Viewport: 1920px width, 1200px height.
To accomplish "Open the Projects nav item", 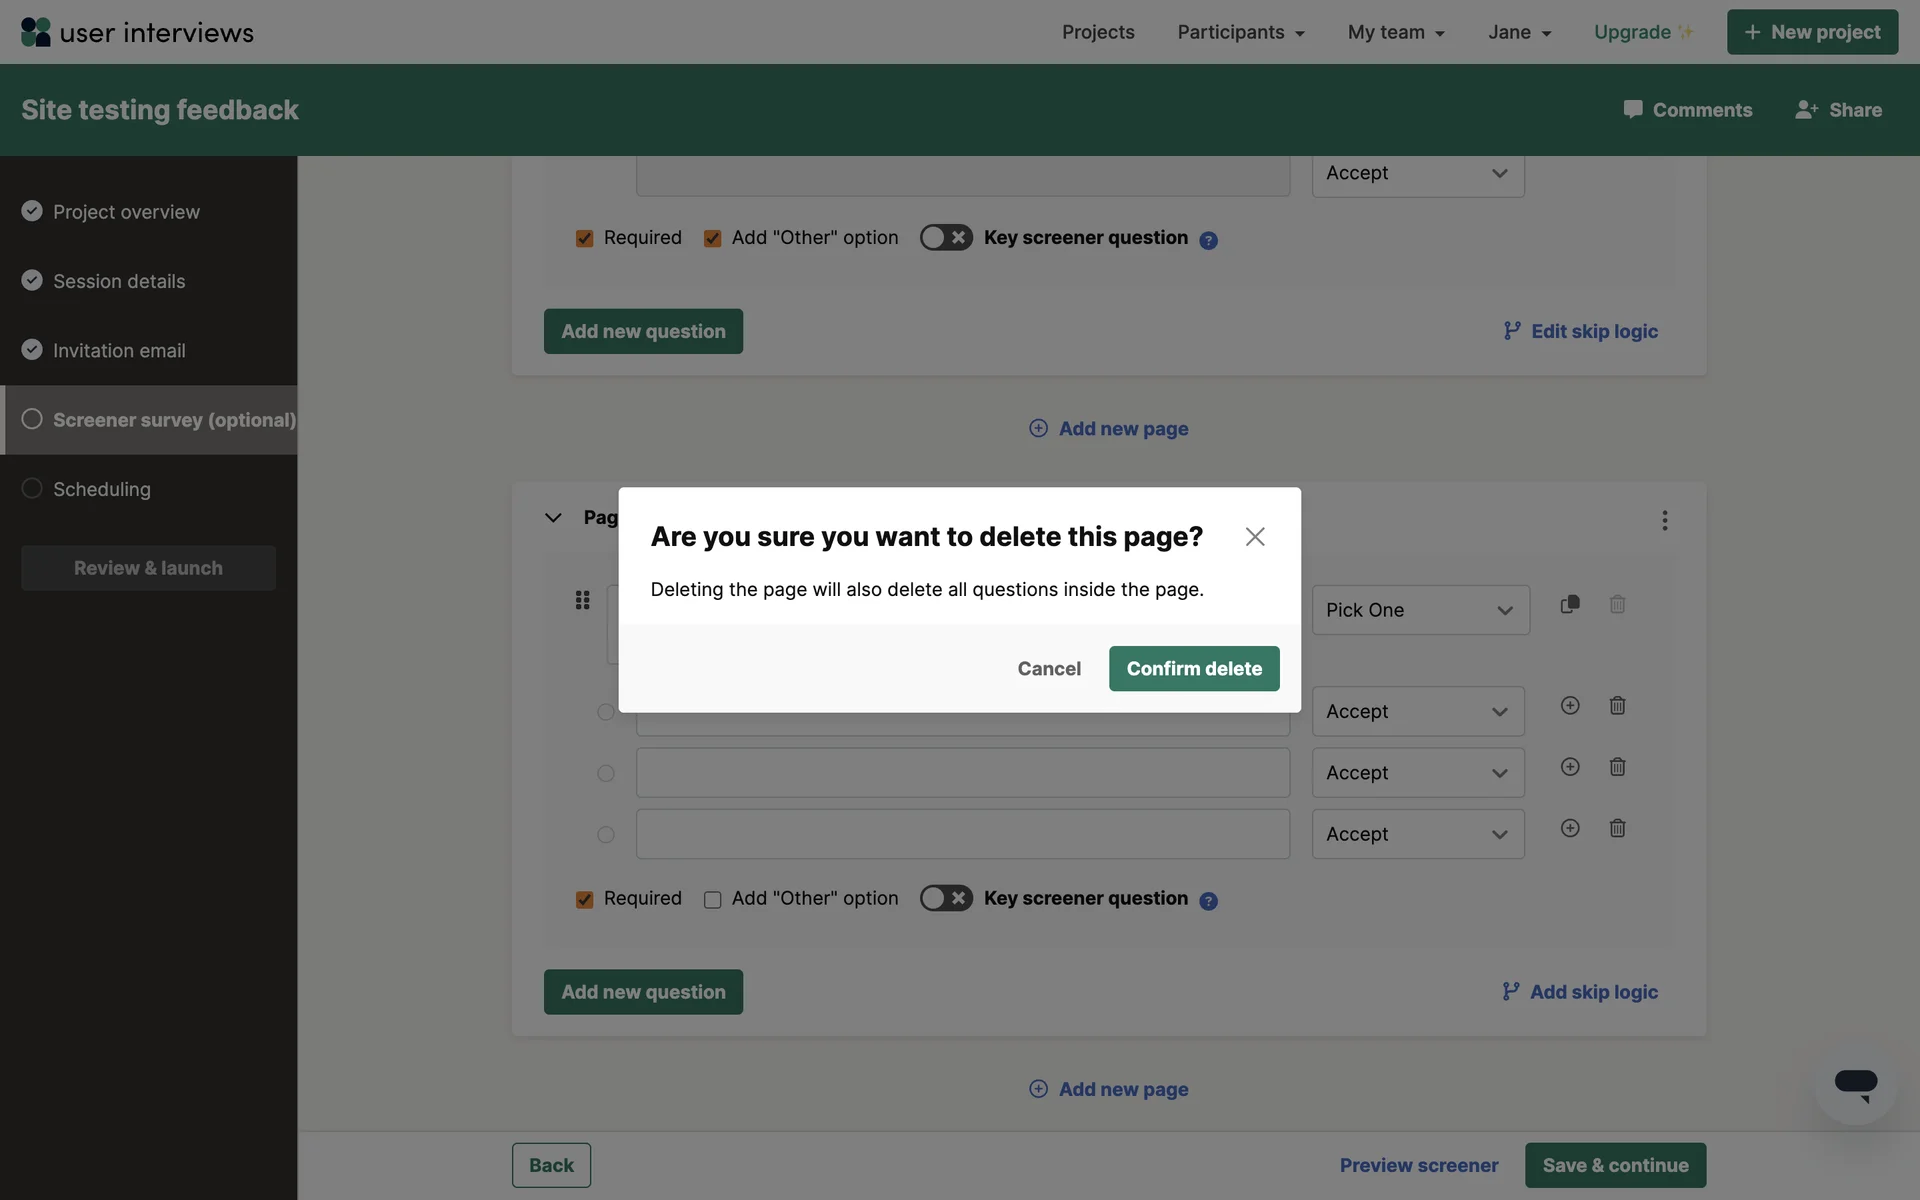I will [1098, 32].
